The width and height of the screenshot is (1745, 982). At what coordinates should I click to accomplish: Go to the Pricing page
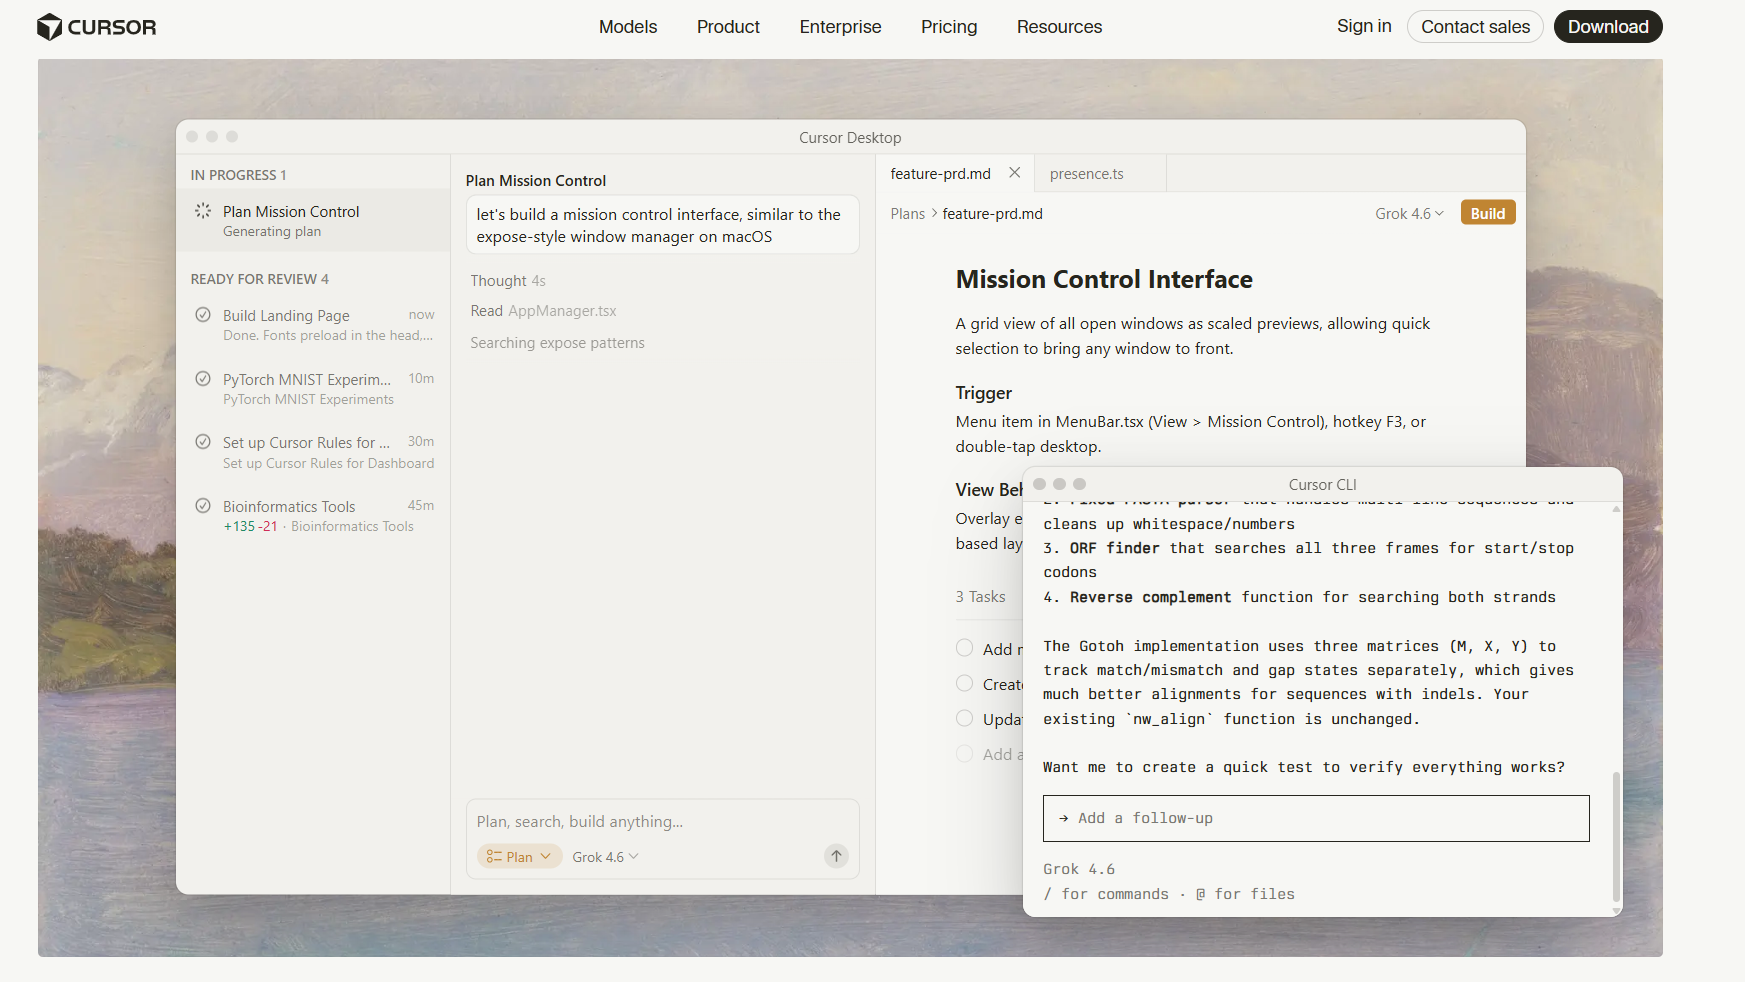click(949, 27)
